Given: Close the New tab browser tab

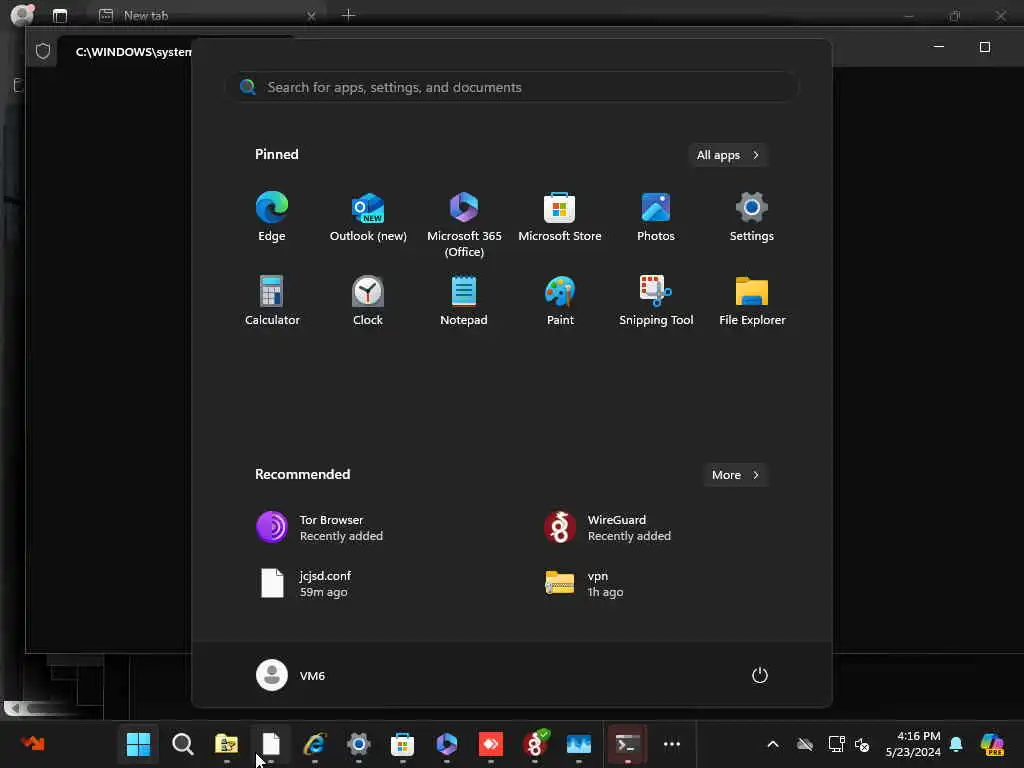Looking at the screenshot, I should [312, 16].
